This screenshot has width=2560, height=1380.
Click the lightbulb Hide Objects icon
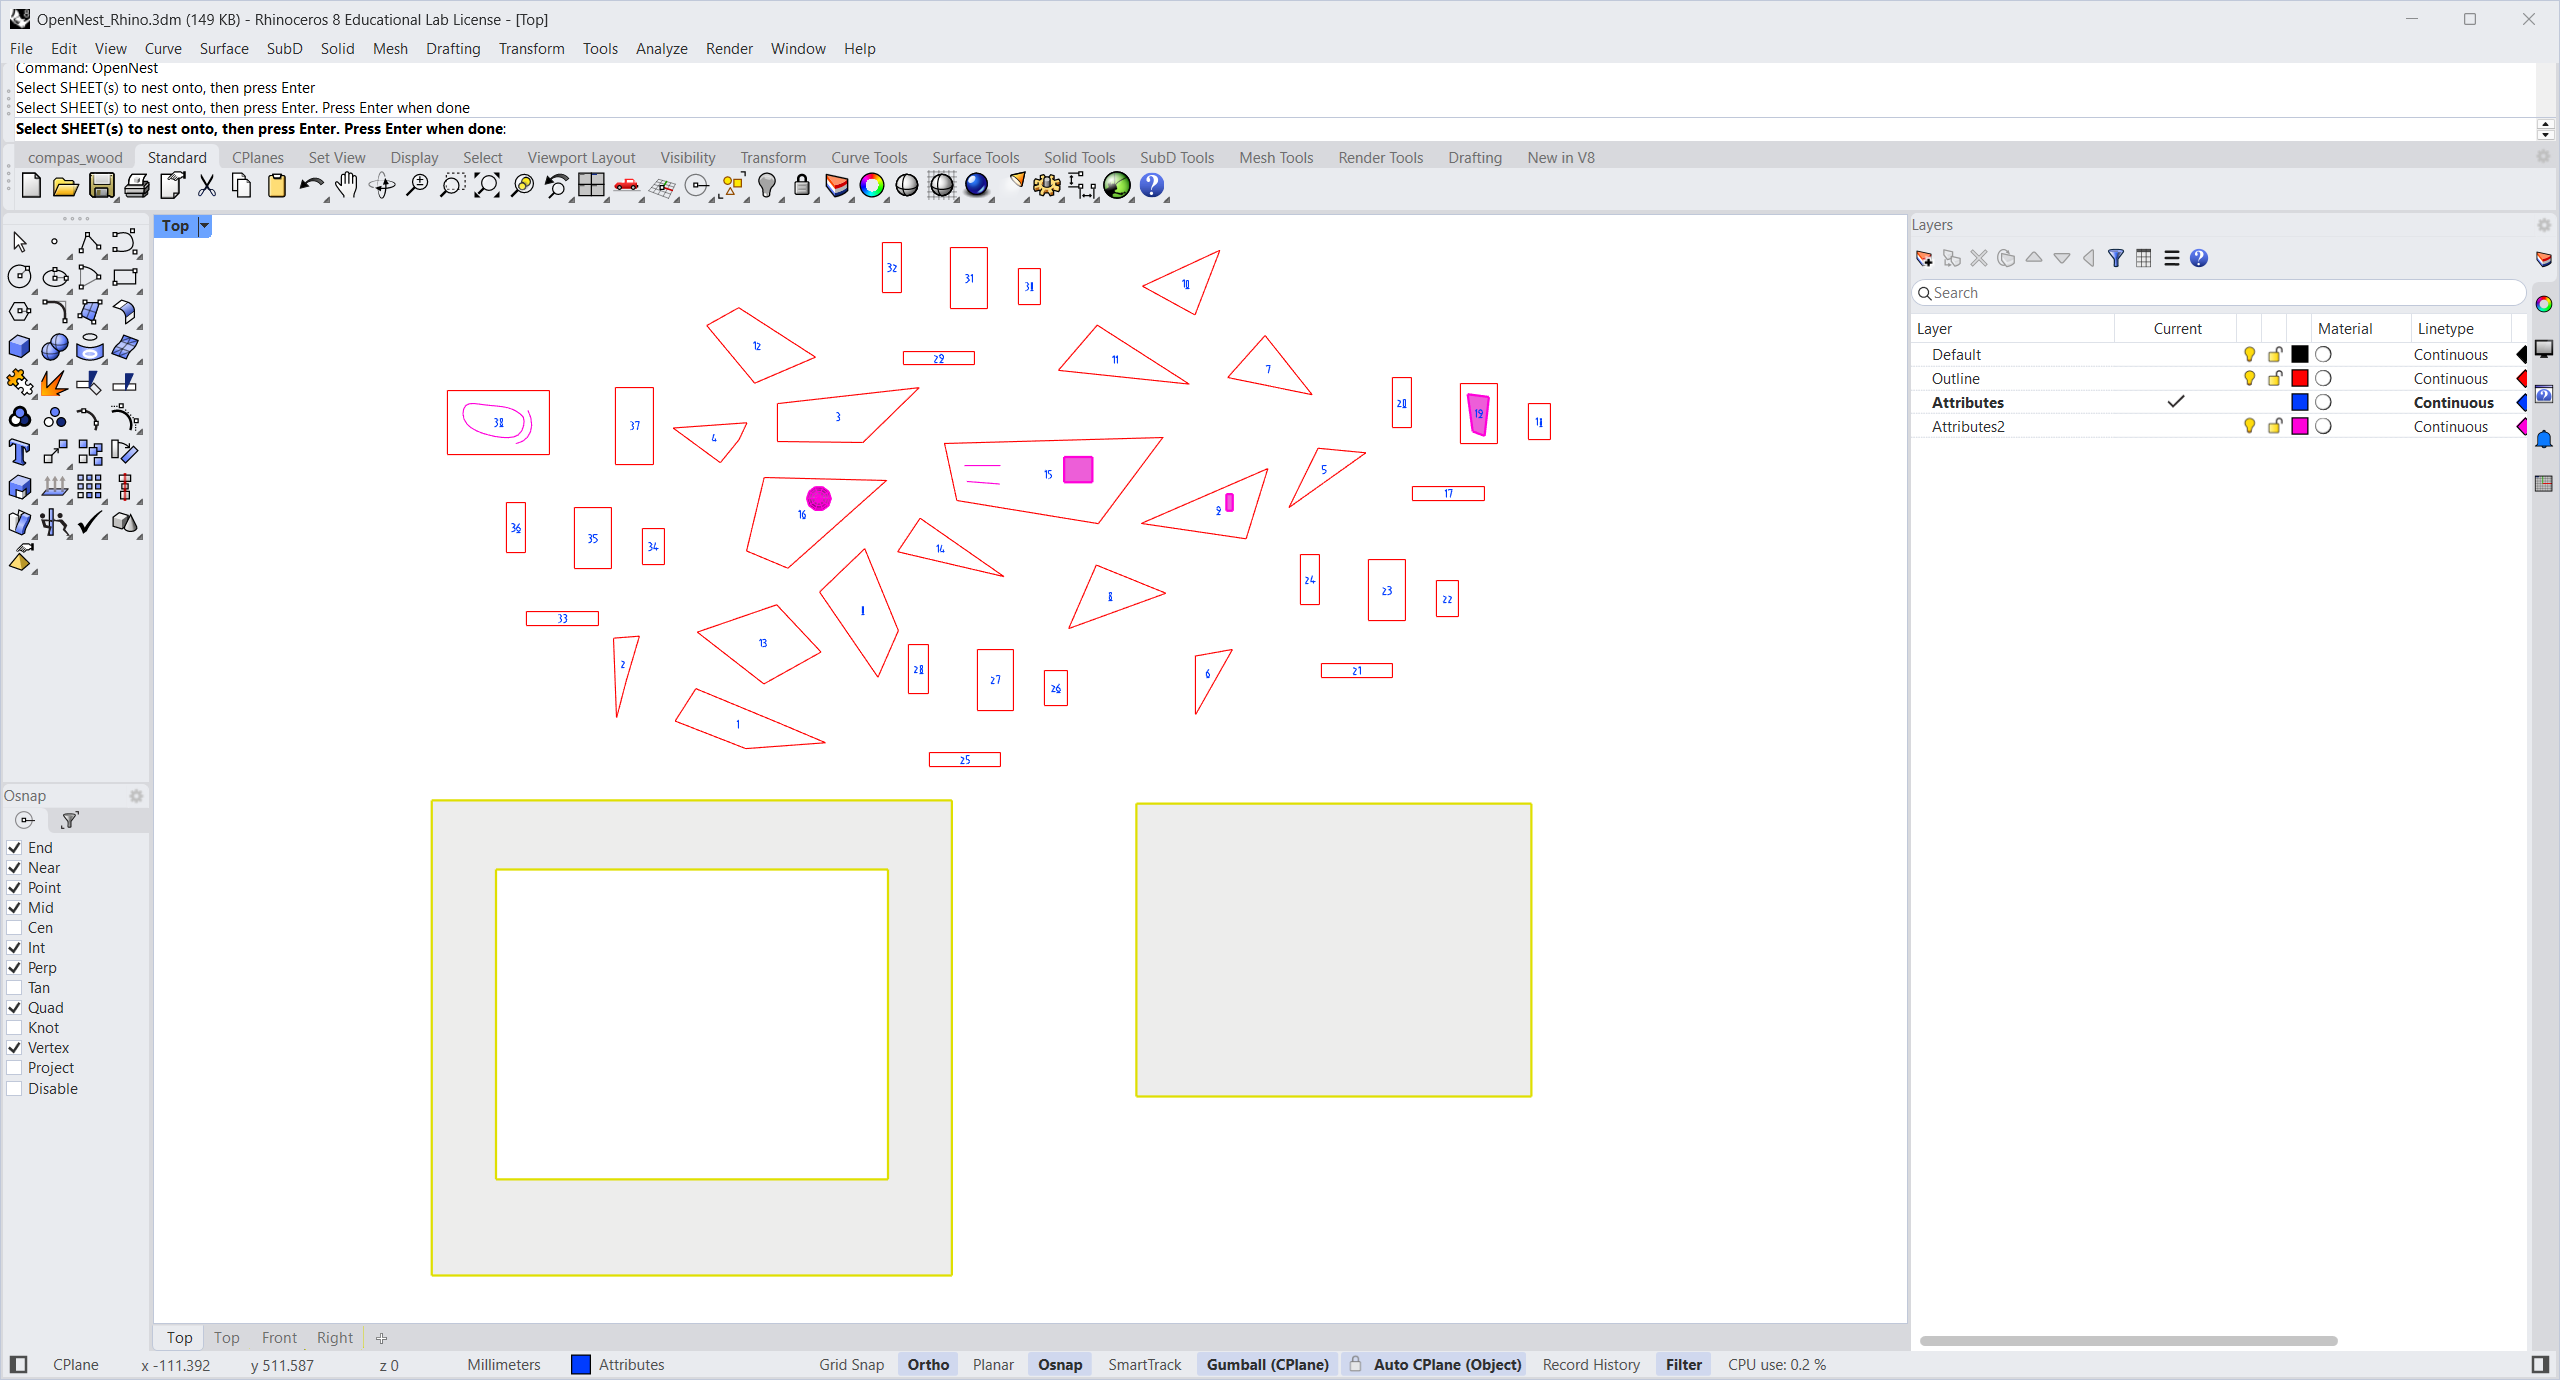coord(767,186)
